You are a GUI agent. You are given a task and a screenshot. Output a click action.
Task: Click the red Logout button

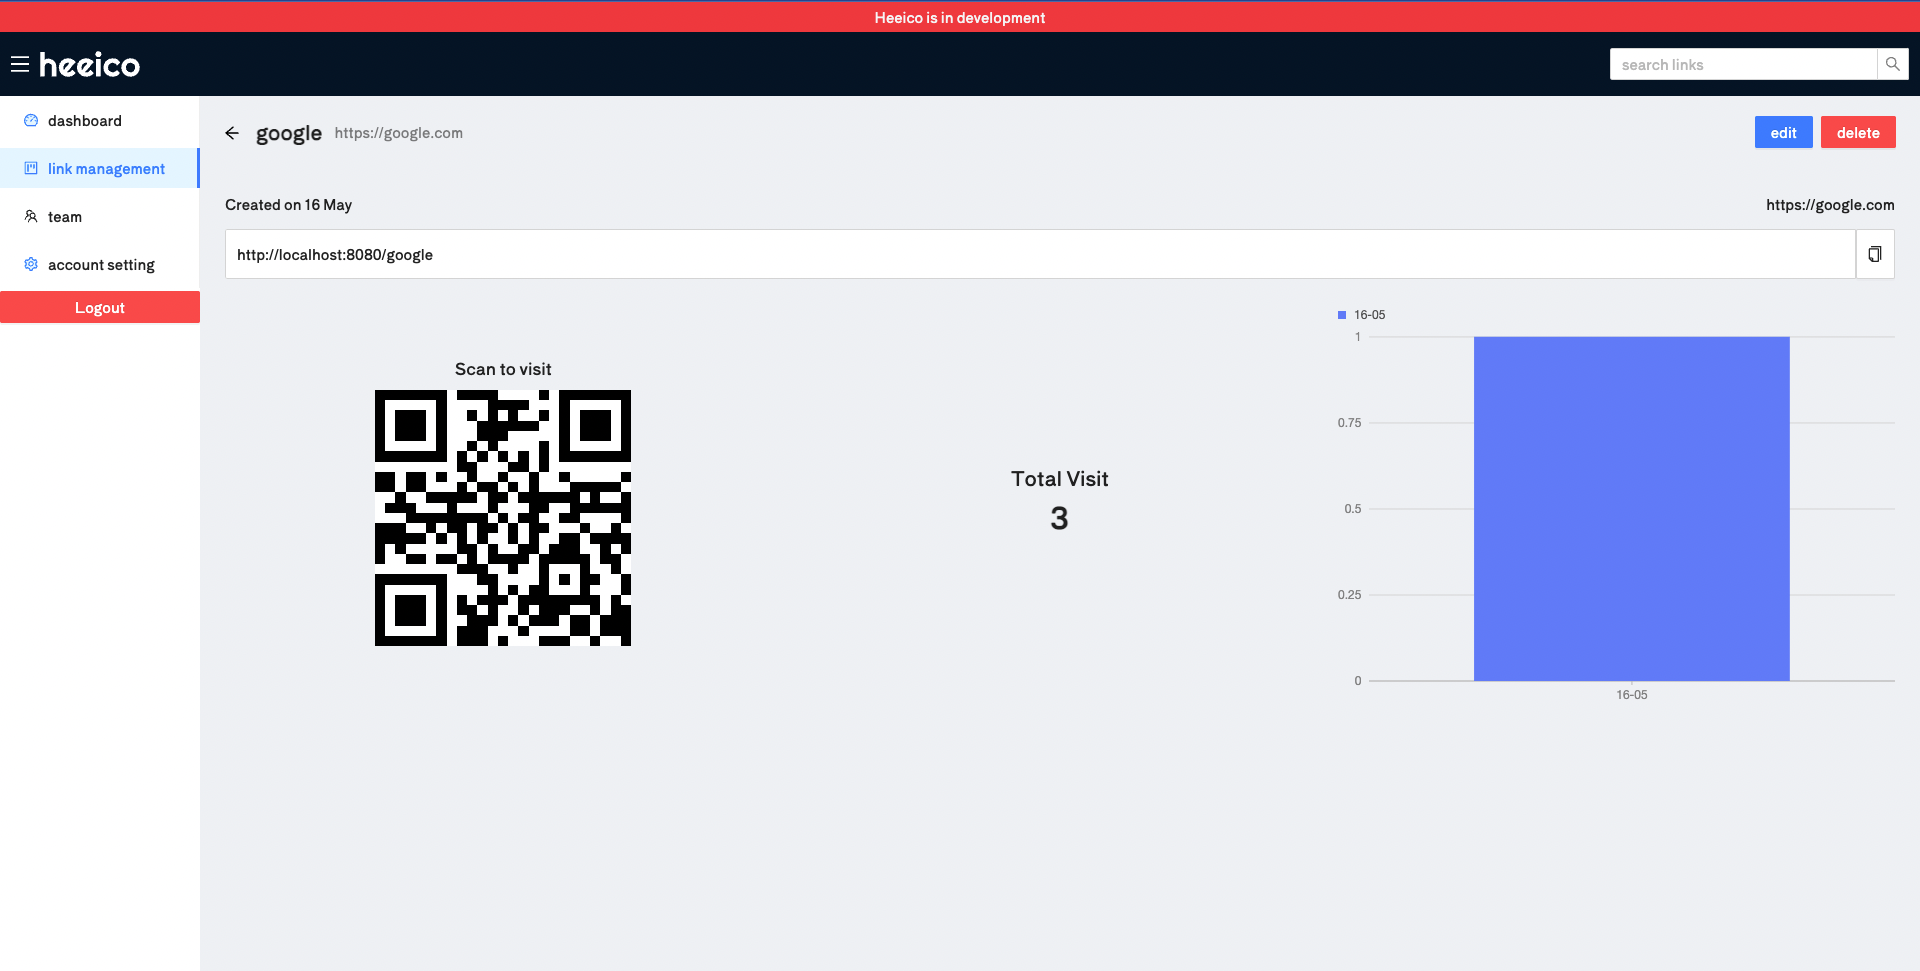100,307
